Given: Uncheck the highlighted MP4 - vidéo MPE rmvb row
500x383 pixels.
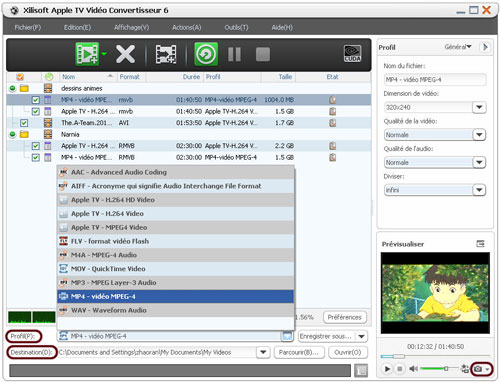Looking at the screenshot, I should (36, 100).
